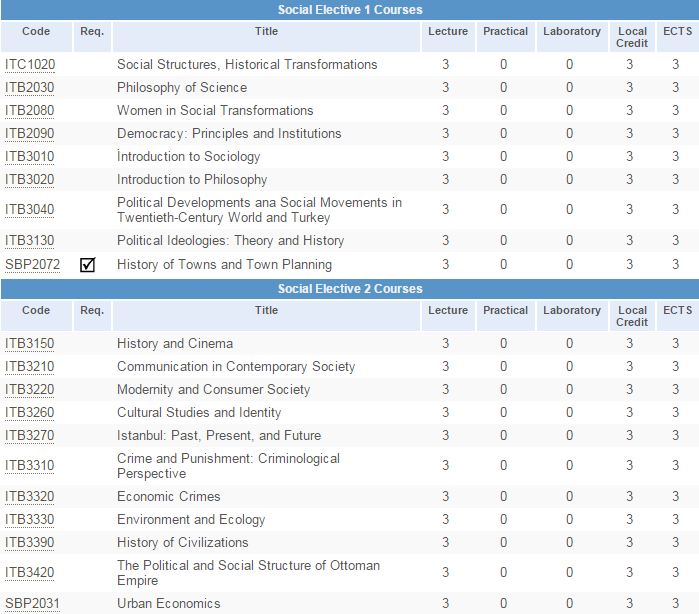Click the Social Elective 1 Courses header
Viewport: 699px width, 614px height.
tap(350, 10)
